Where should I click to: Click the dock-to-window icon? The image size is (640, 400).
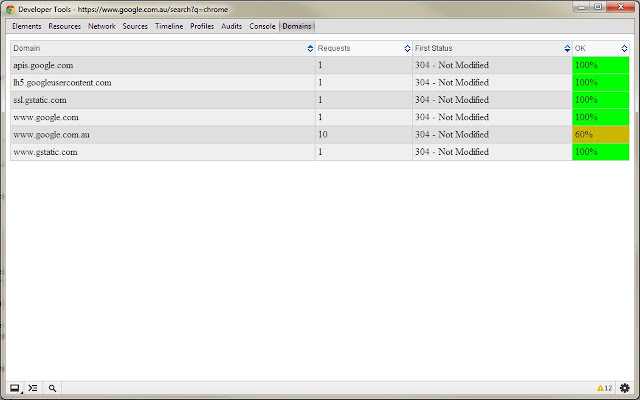click(15, 388)
